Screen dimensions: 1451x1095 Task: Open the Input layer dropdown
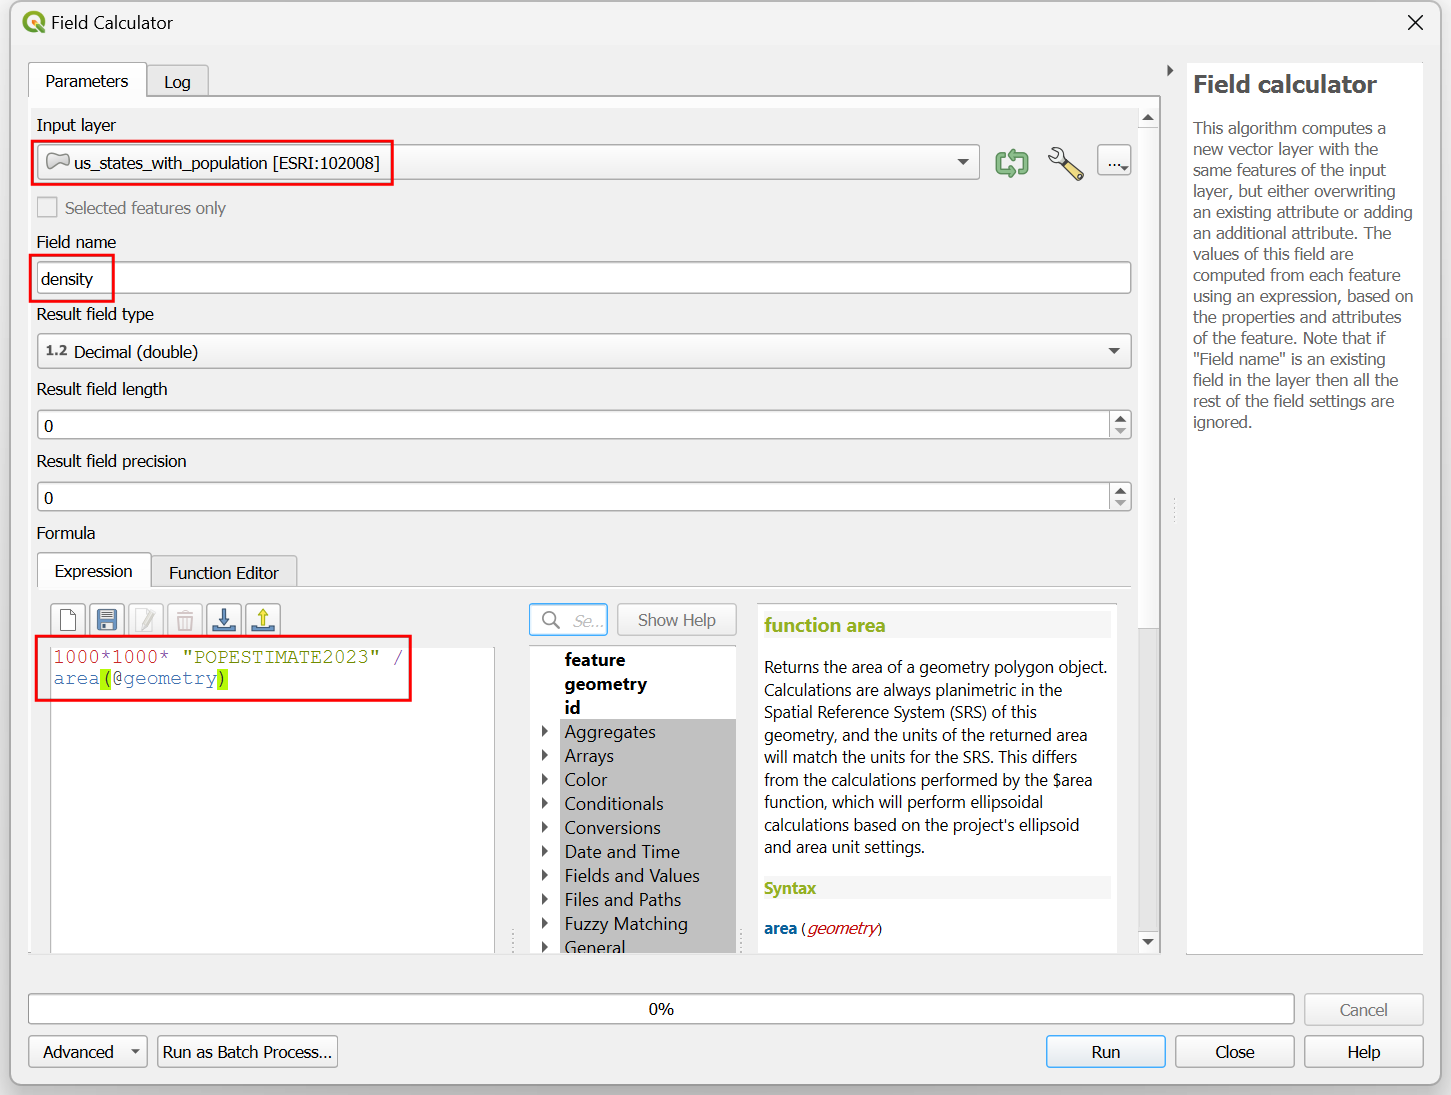(x=962, y=162)
